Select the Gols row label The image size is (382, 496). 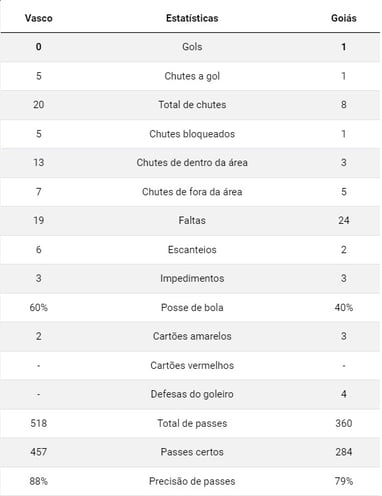tap(192, 47)
